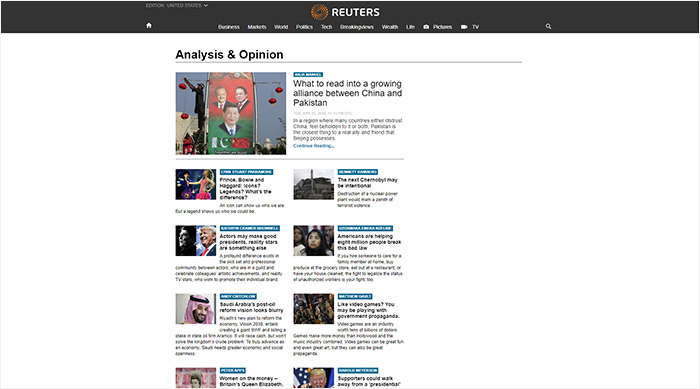Go to the Pictures section

click(442, 27)
